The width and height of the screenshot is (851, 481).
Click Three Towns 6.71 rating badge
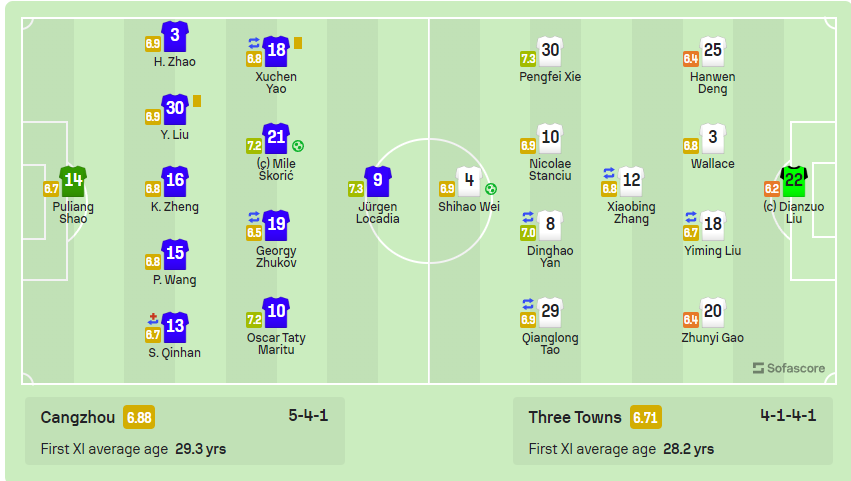[x=645, y=417]
